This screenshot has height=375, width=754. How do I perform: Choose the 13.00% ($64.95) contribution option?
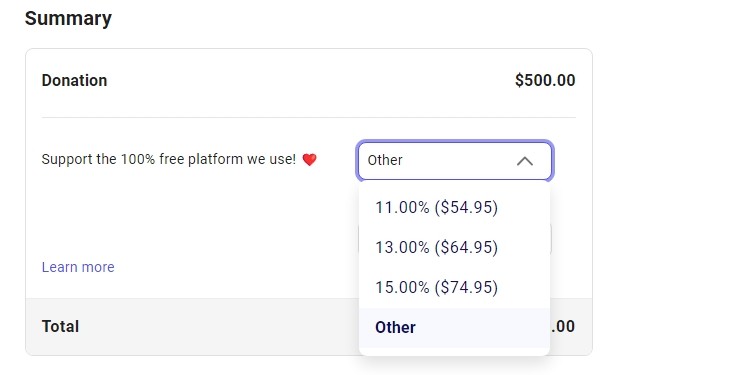pos(454,248)
